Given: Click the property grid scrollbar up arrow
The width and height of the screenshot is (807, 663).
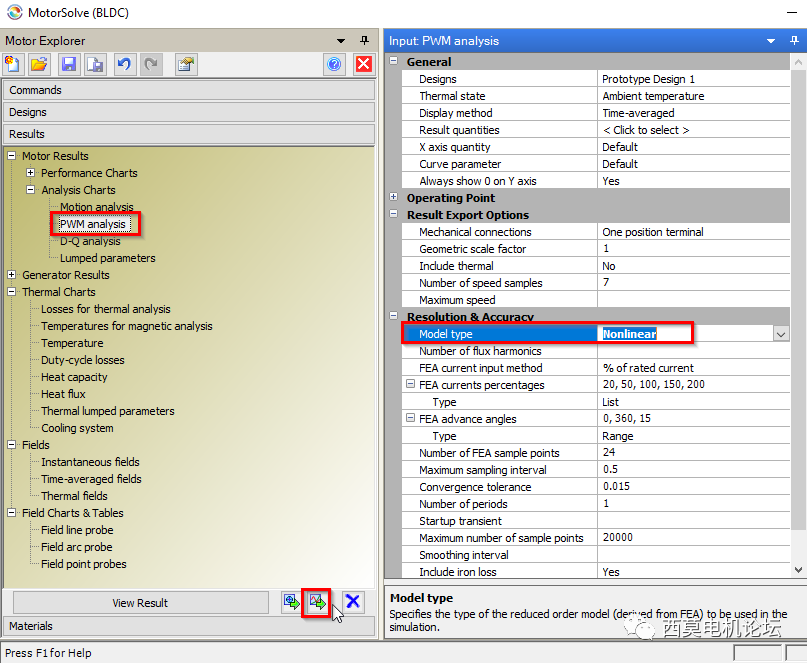Looking at the screenshot, I should 798,62.
